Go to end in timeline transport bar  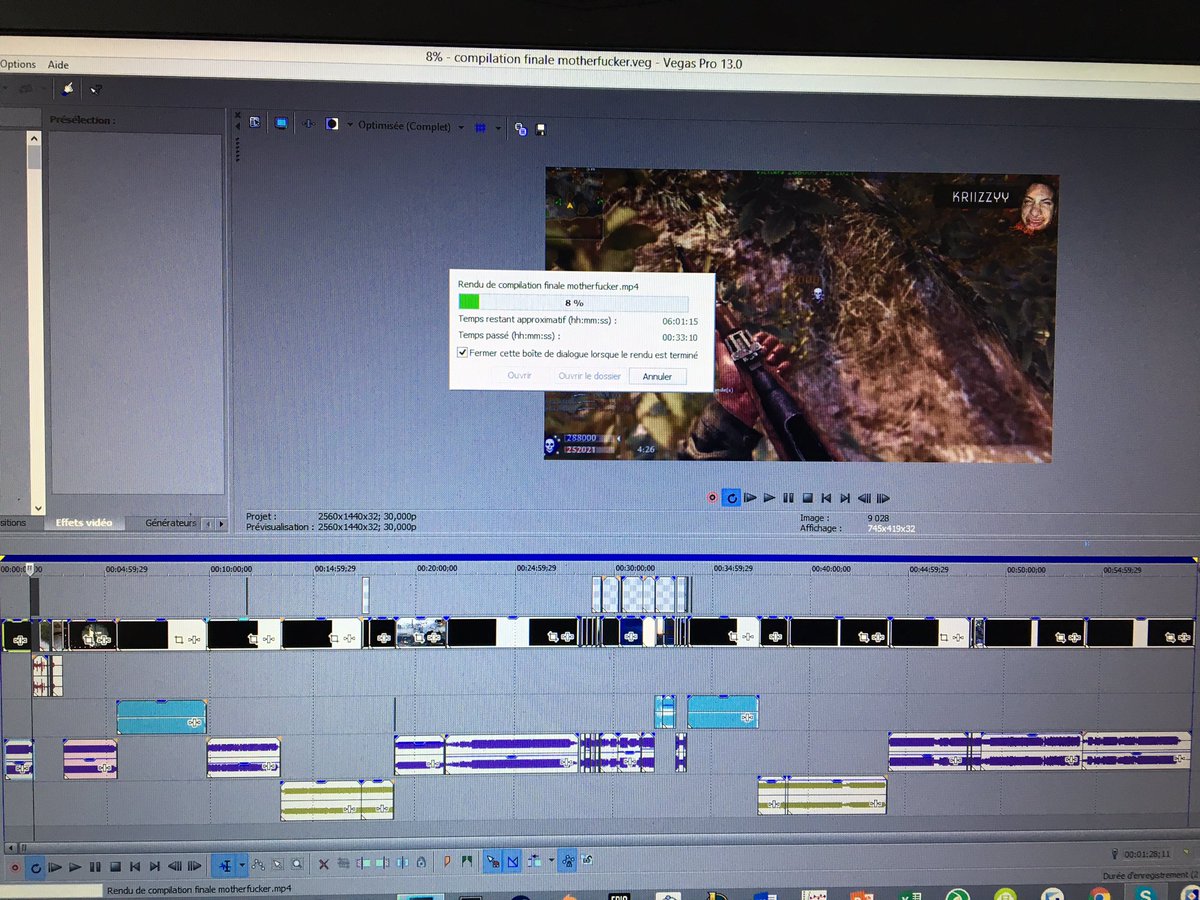click(155, 867)
